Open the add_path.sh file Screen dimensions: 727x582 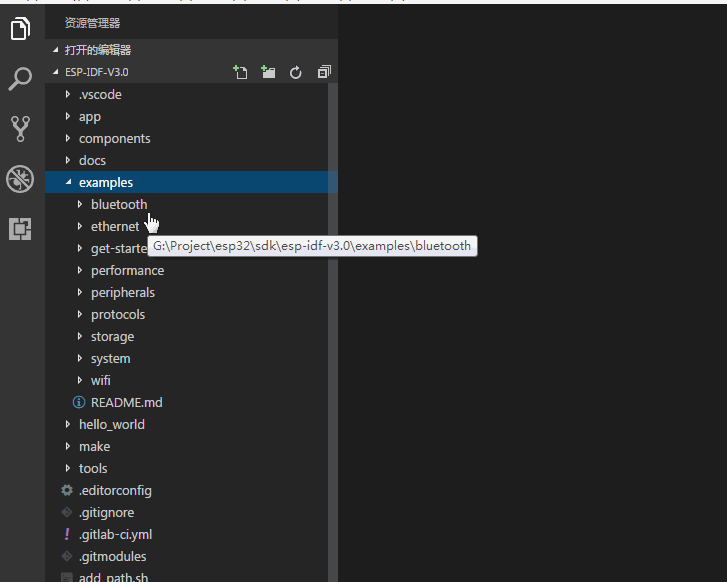(x=113, y=577)
